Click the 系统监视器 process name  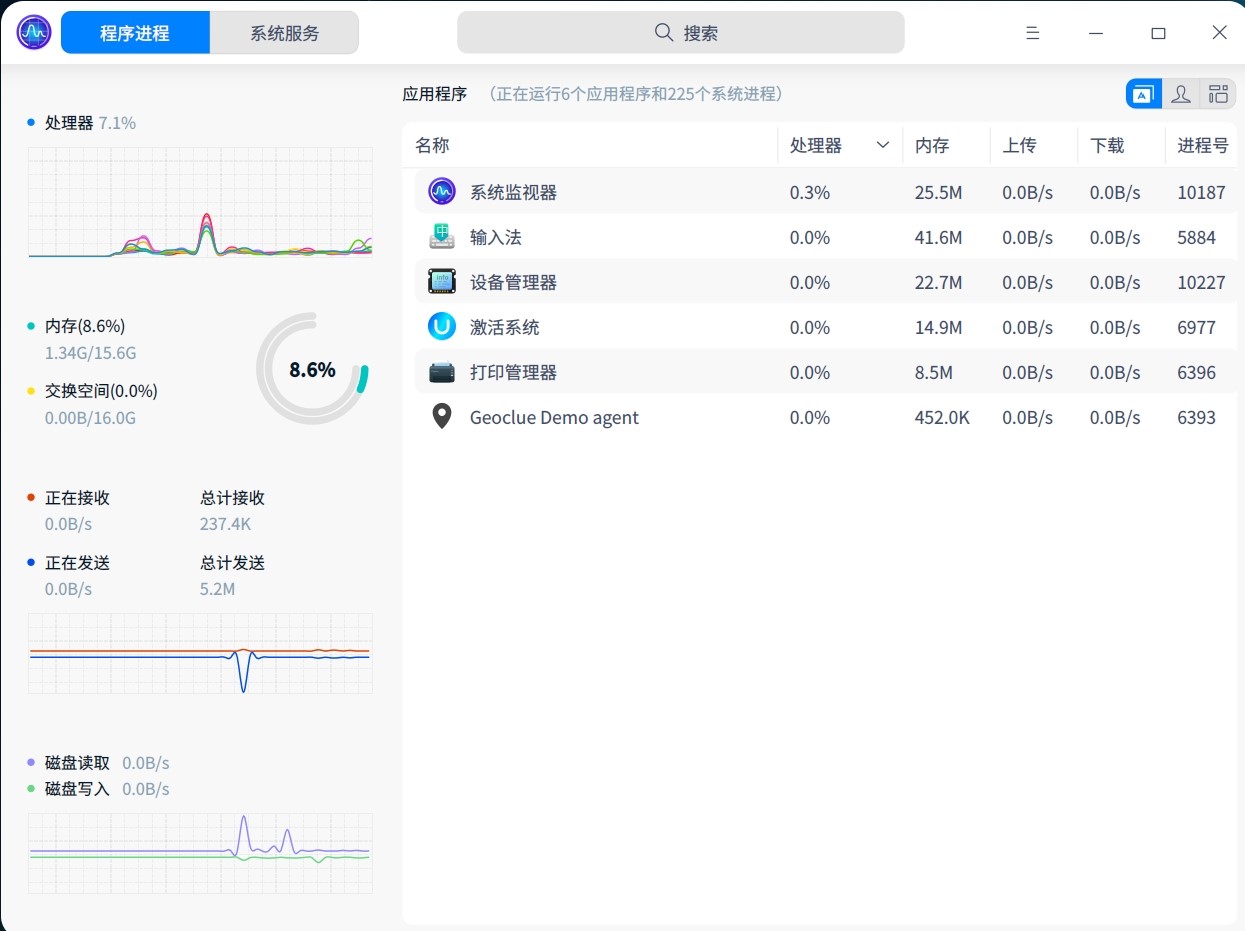tap(513, 191)
